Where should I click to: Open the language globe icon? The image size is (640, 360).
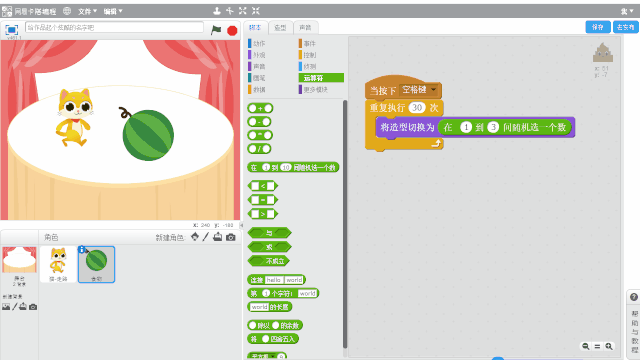(67, 11)
